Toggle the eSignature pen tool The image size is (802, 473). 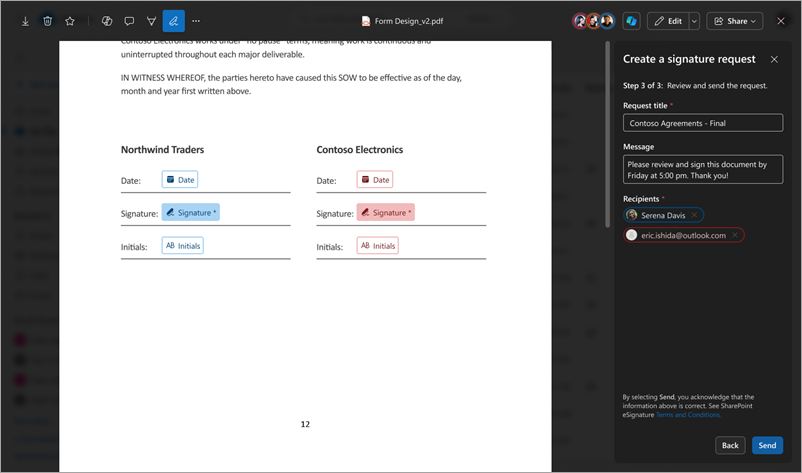point(174,21)
